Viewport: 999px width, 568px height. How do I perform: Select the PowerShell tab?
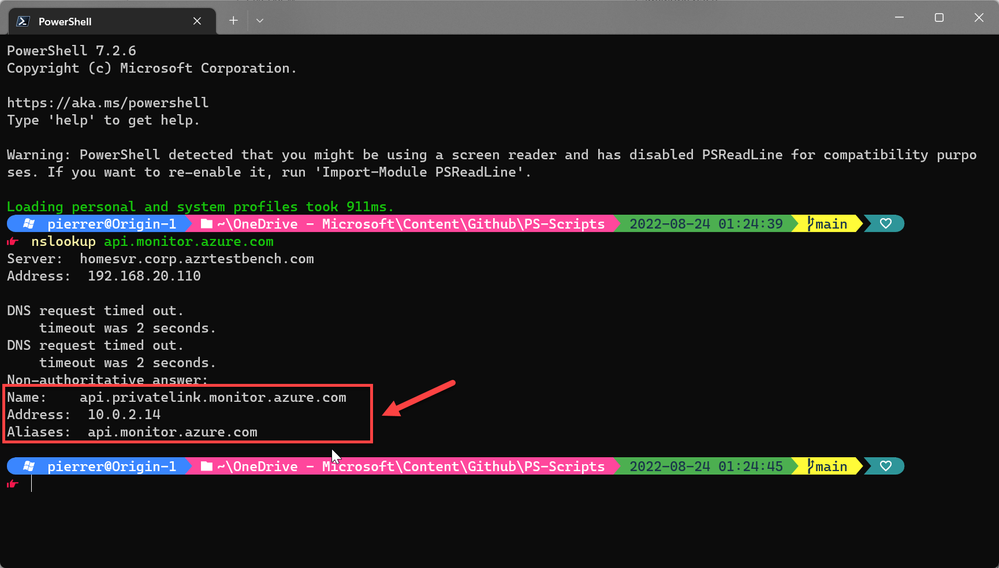[112, 21]
